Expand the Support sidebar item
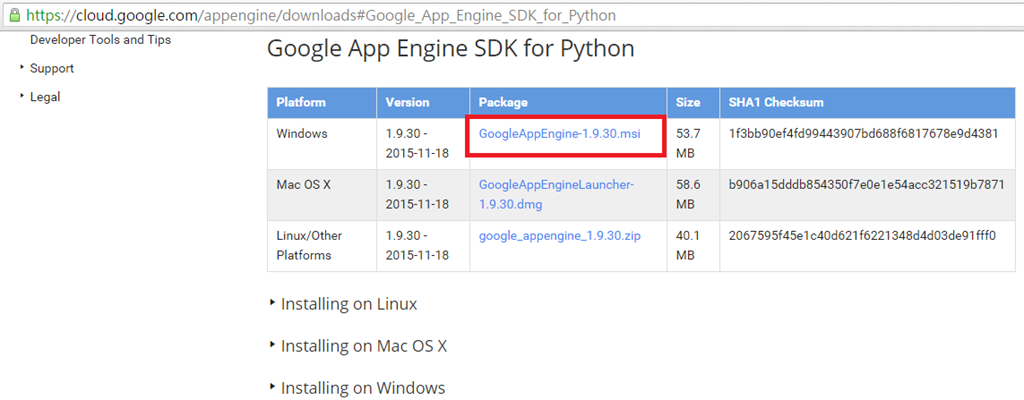Image resolution: width=1024 pixels, height=400 pixels. coord(52,69)
